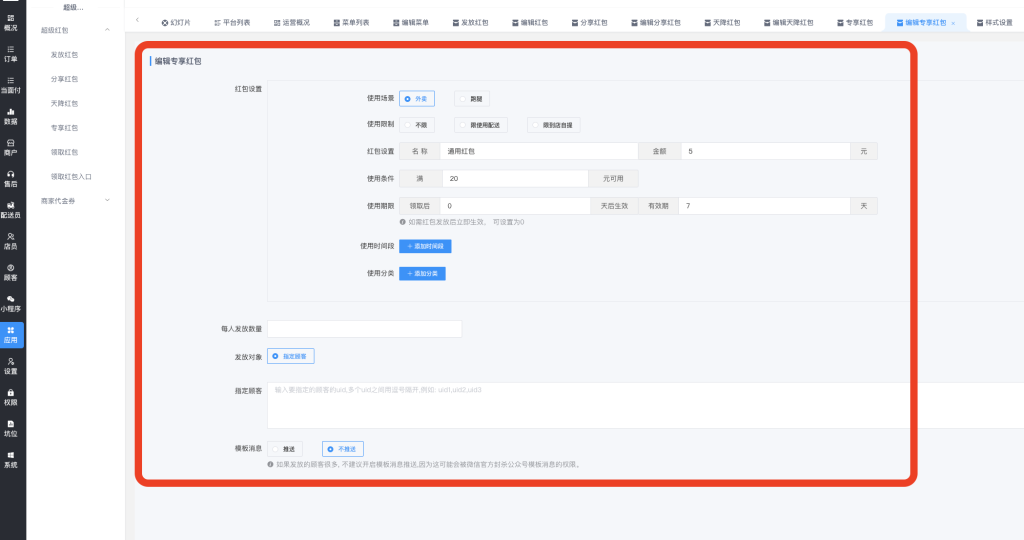Collapse the 超级红包 sidebar group

tap(107, 30)
